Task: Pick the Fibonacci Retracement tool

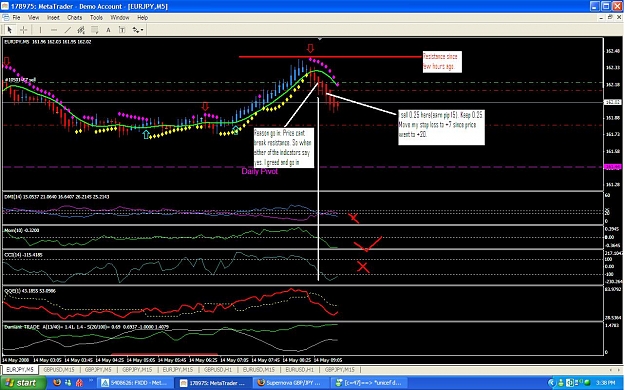Action: coord(94,30)
